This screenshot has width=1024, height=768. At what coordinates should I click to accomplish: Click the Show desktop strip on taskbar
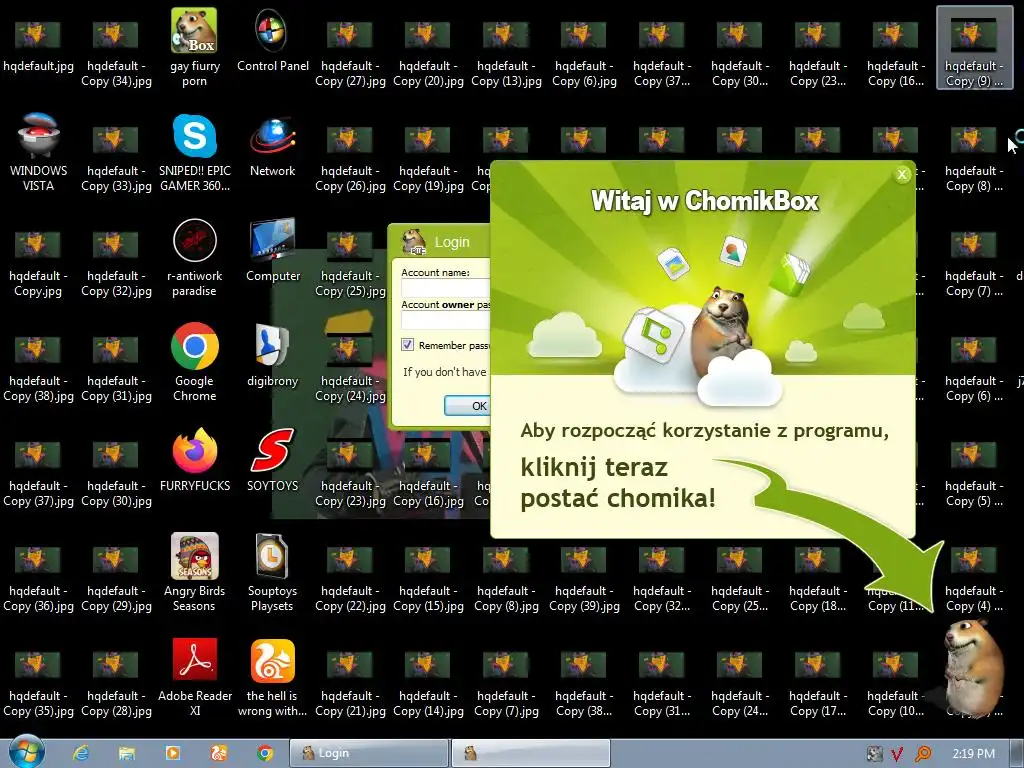click(x=1017, y=754)
